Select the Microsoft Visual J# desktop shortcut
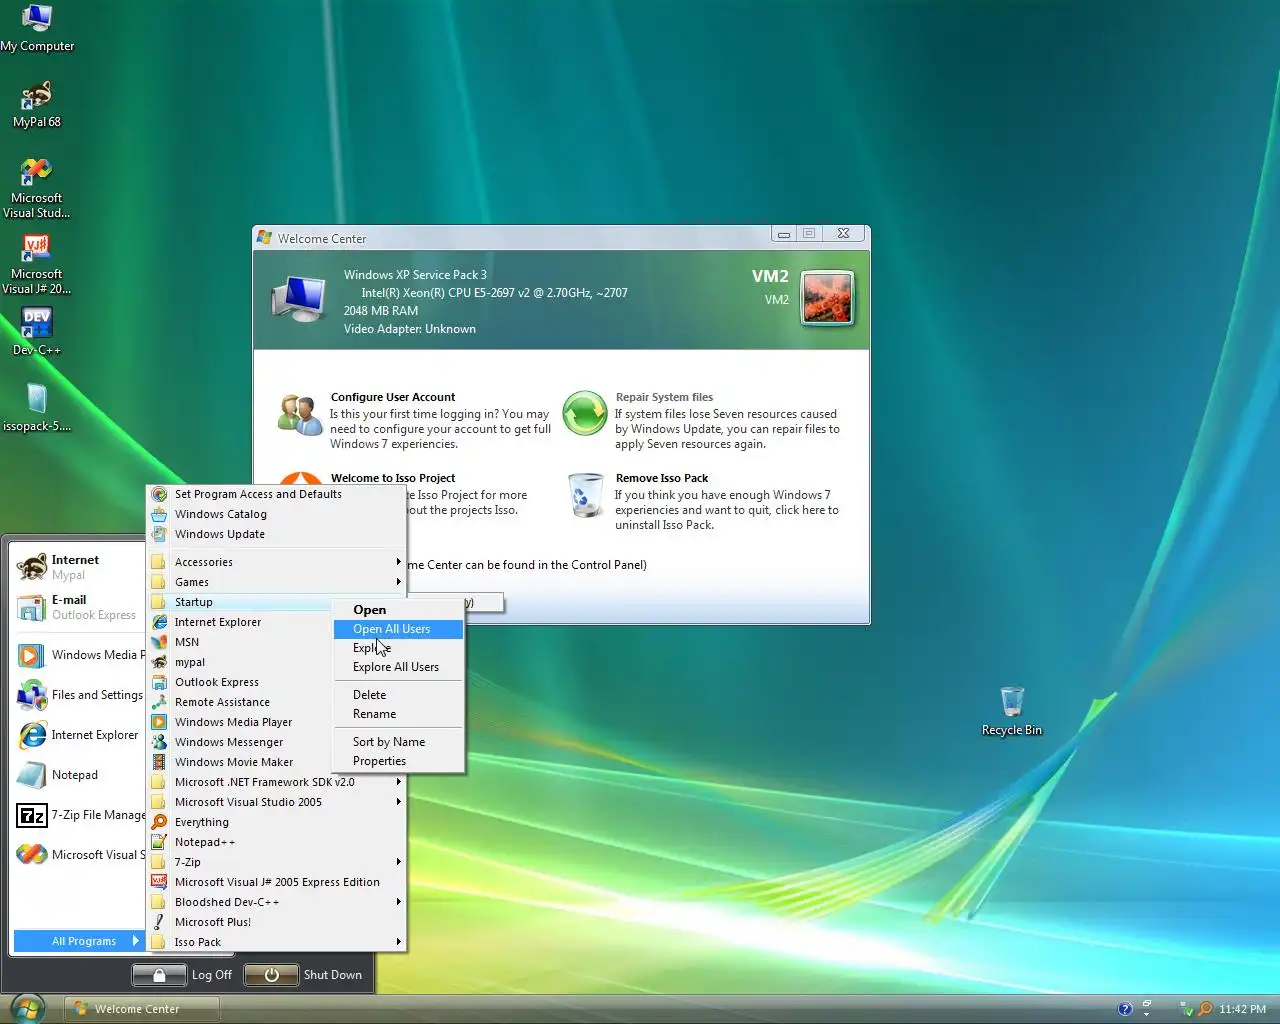 tap(37, 264)
